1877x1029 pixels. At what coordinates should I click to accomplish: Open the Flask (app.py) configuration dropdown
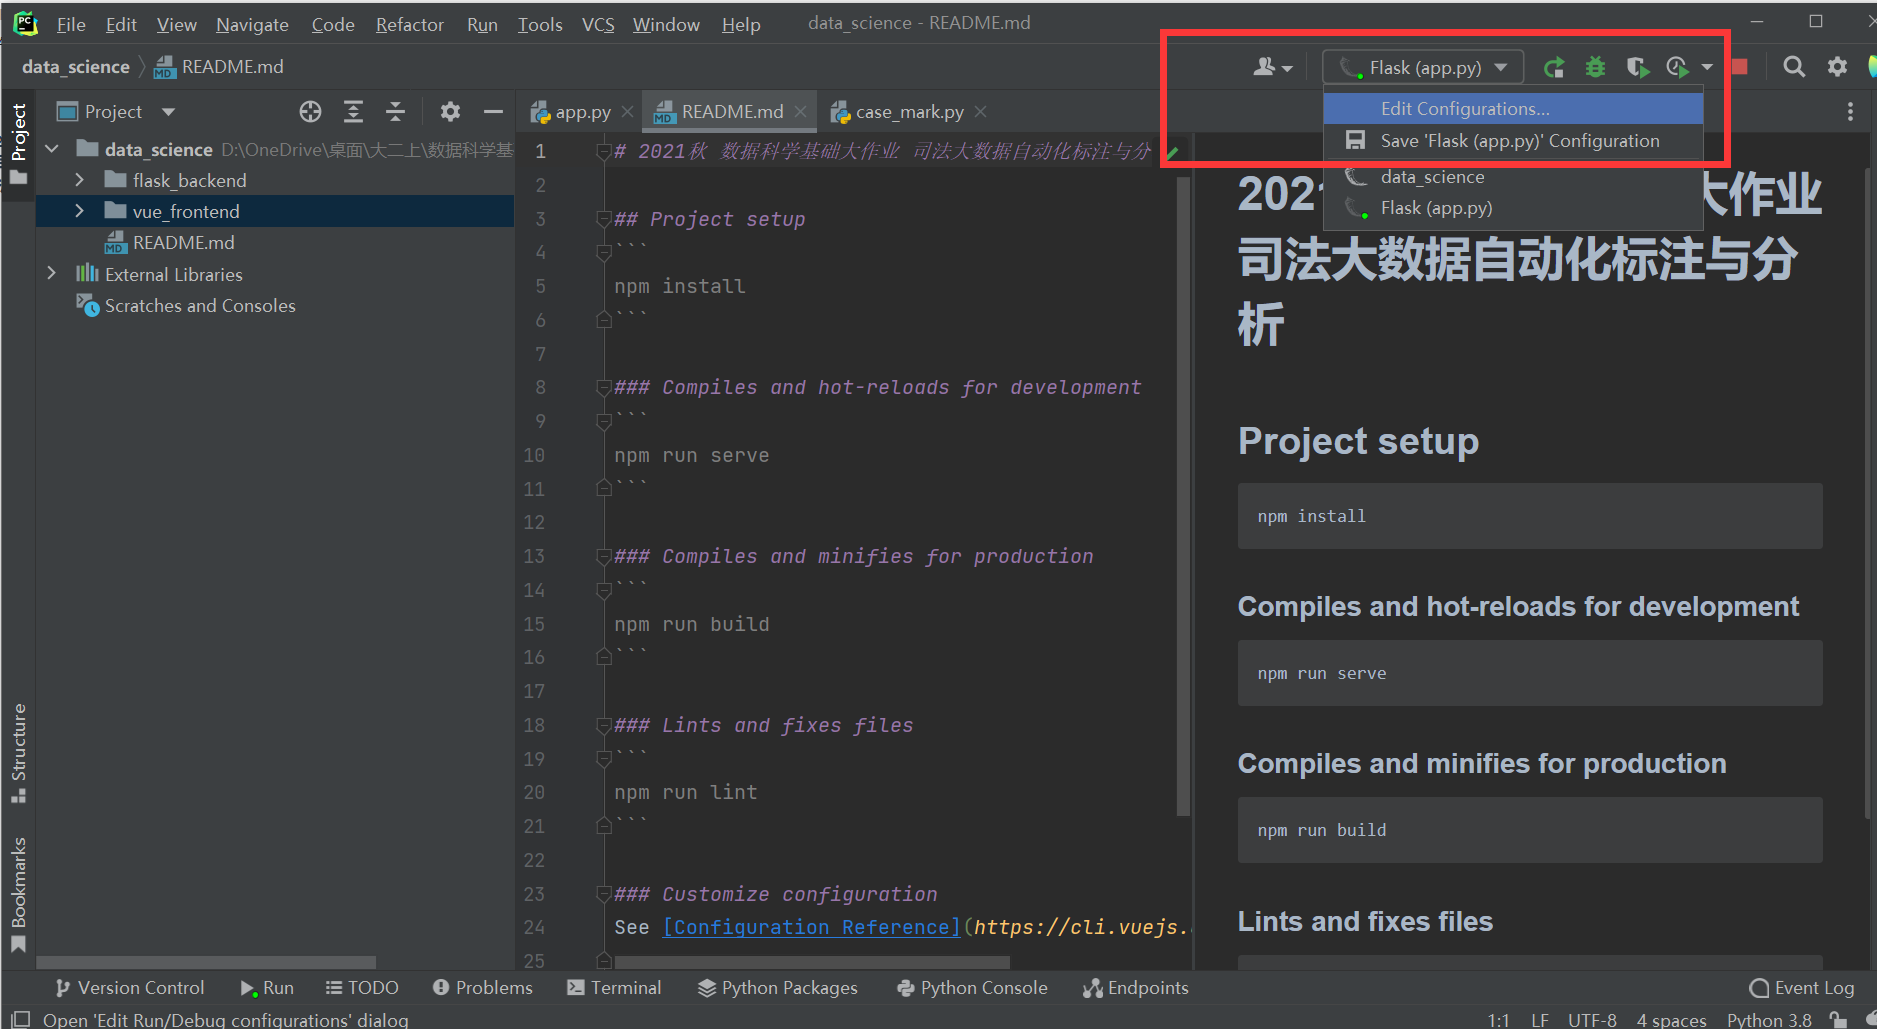click(1502, 67)
